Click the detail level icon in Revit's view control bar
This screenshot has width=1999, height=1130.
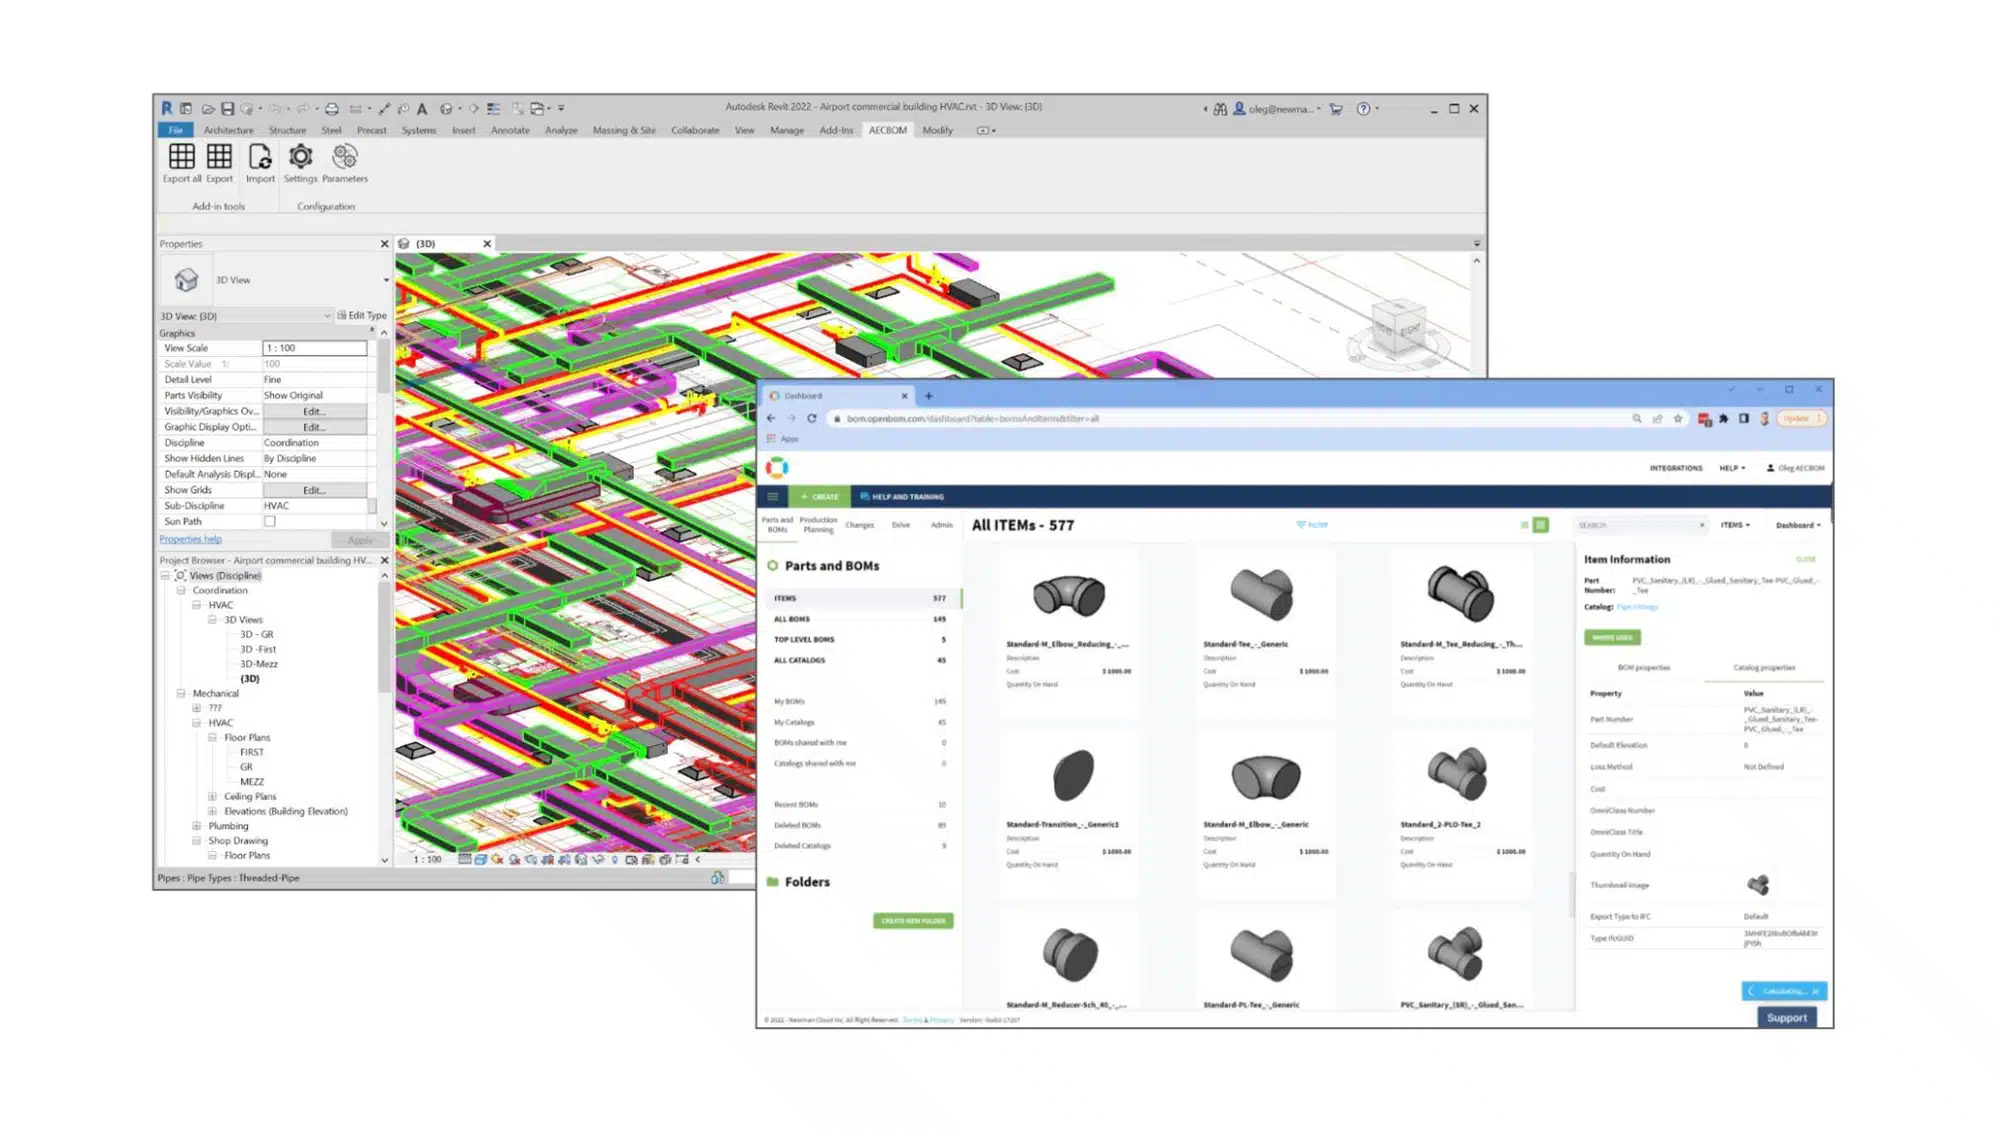tap(465, 859)
